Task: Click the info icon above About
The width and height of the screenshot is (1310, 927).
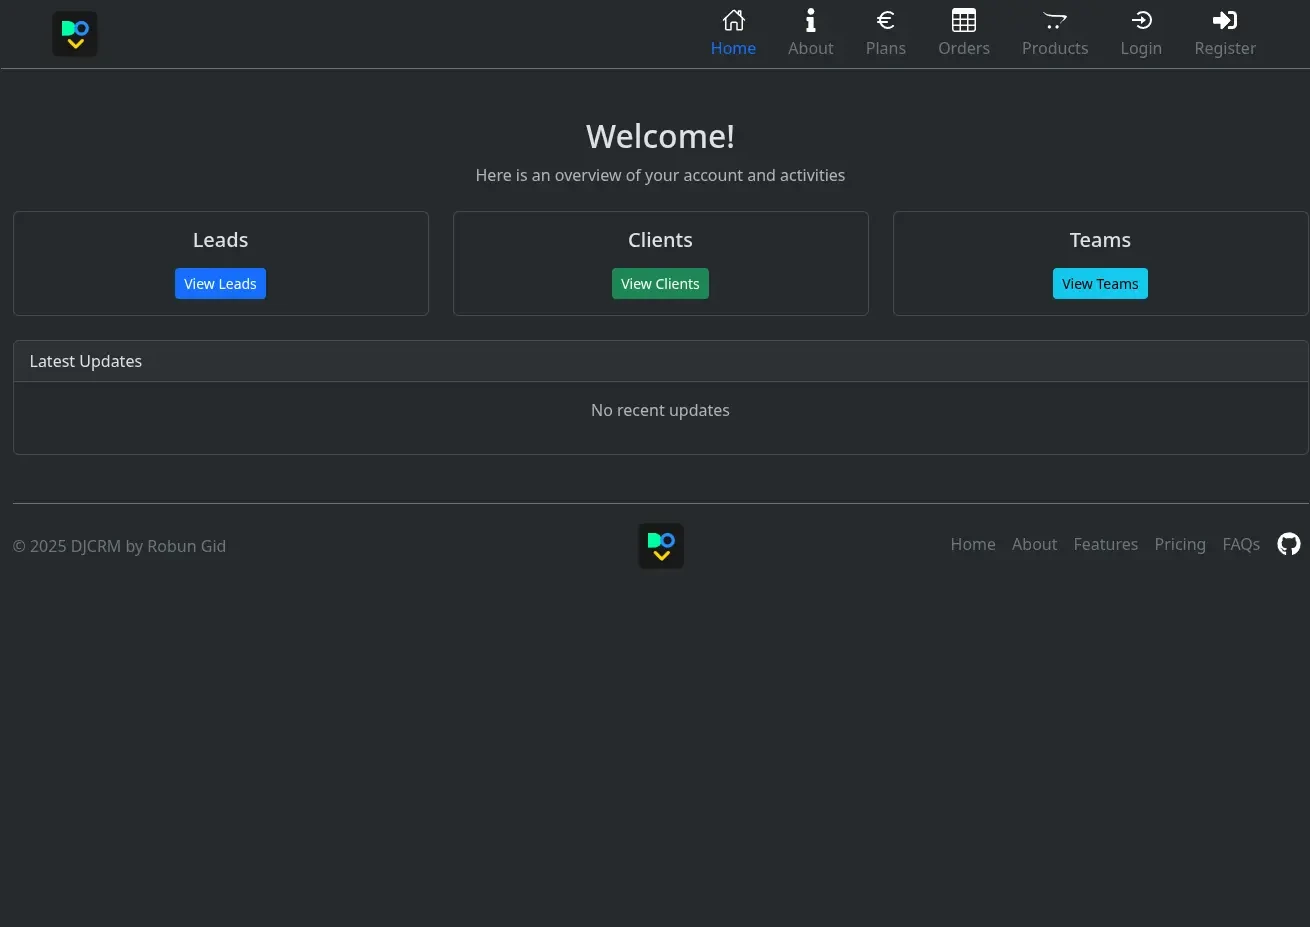Action: click(810, 20)
